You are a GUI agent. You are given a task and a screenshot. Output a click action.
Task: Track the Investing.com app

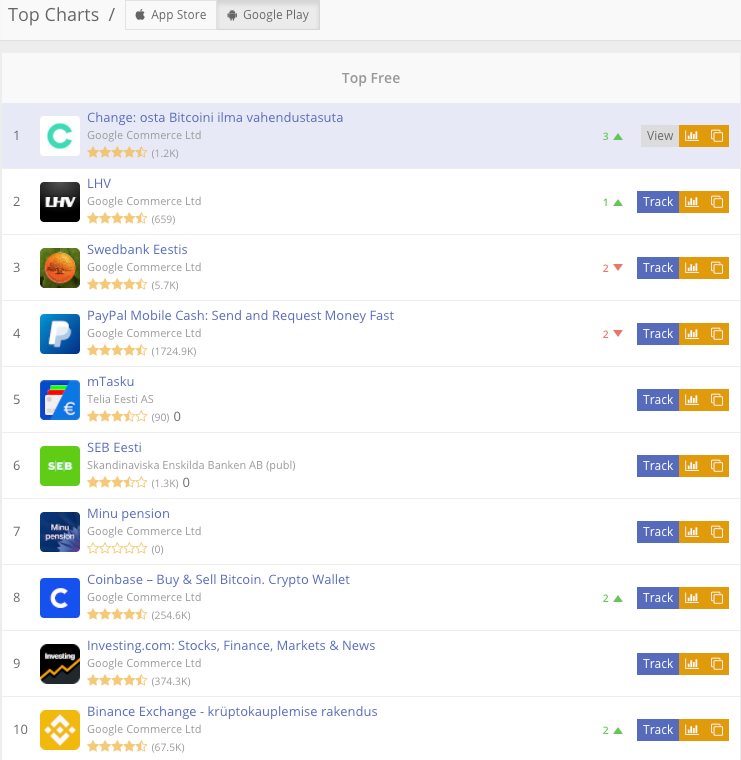[658, 664]
